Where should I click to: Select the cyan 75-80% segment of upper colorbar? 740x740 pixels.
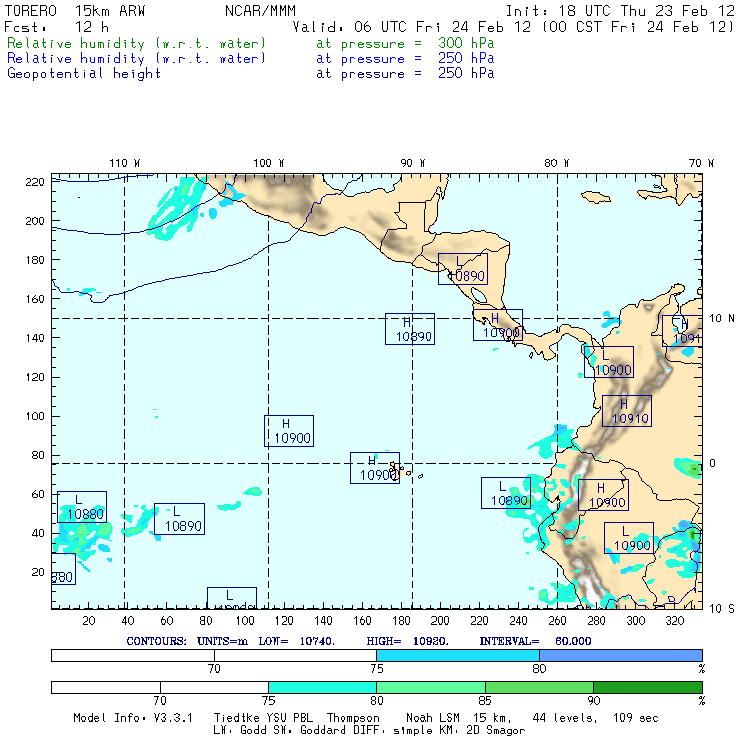coord(457,654)
